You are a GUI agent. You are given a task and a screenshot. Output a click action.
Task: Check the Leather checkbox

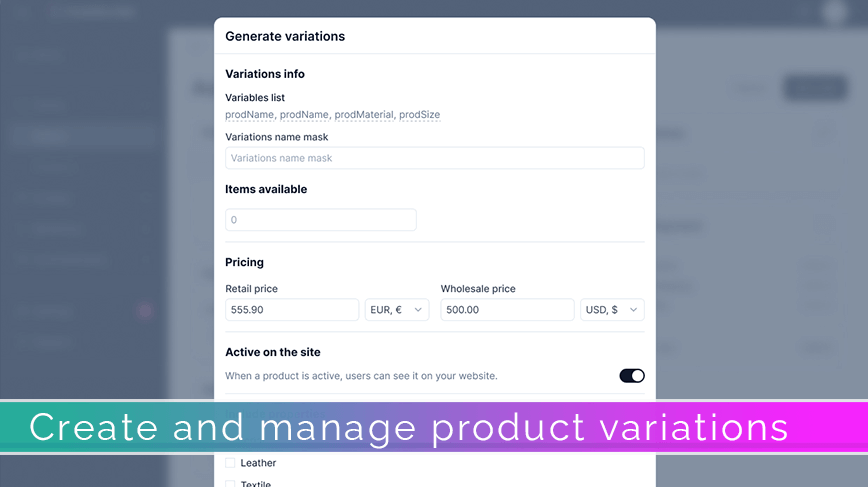pos(230,463)
